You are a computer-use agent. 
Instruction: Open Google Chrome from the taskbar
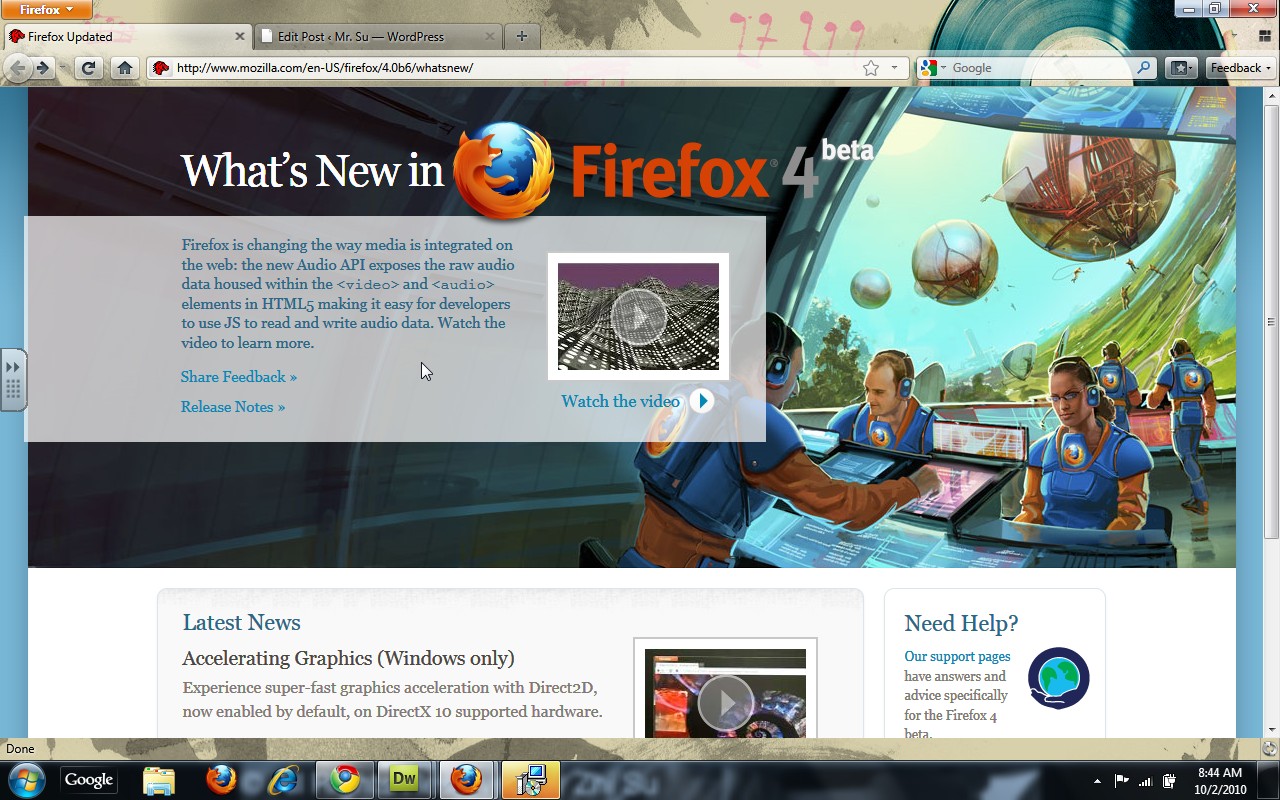pyautogui.click(x=345, y=780)
